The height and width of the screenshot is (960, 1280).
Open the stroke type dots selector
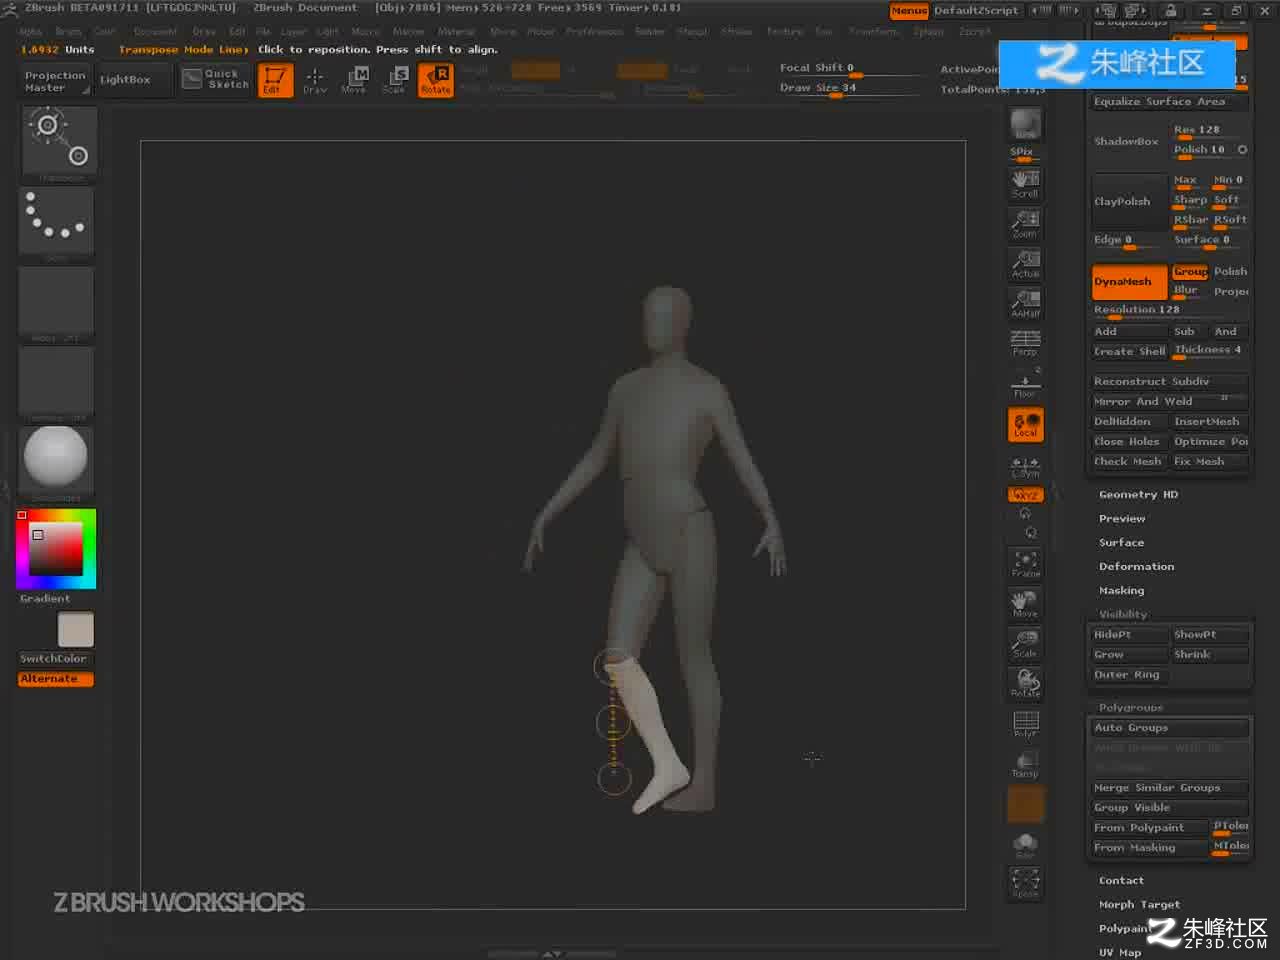click(x=57, y=223)
